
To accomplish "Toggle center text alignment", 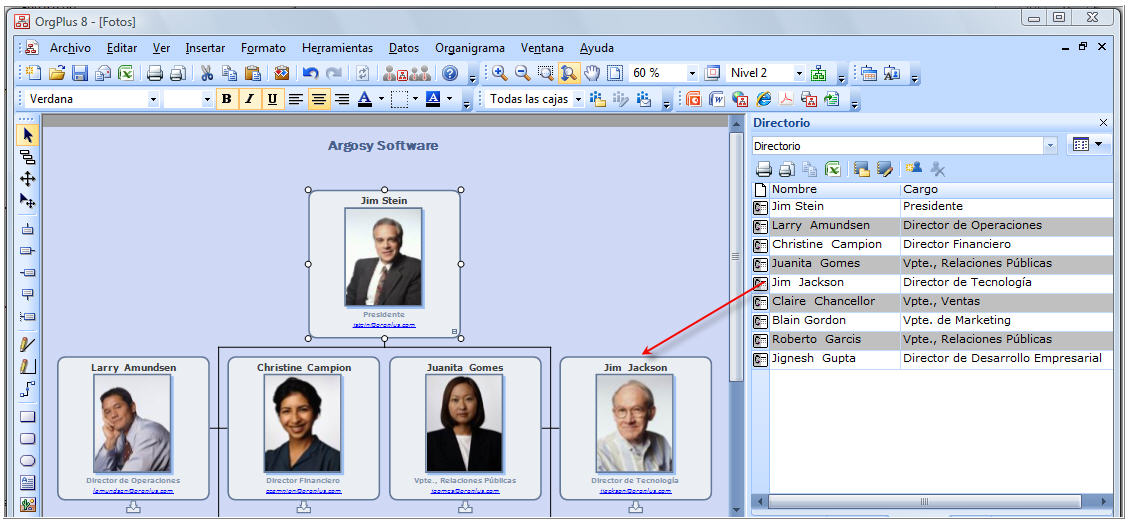I will (319, 99).
